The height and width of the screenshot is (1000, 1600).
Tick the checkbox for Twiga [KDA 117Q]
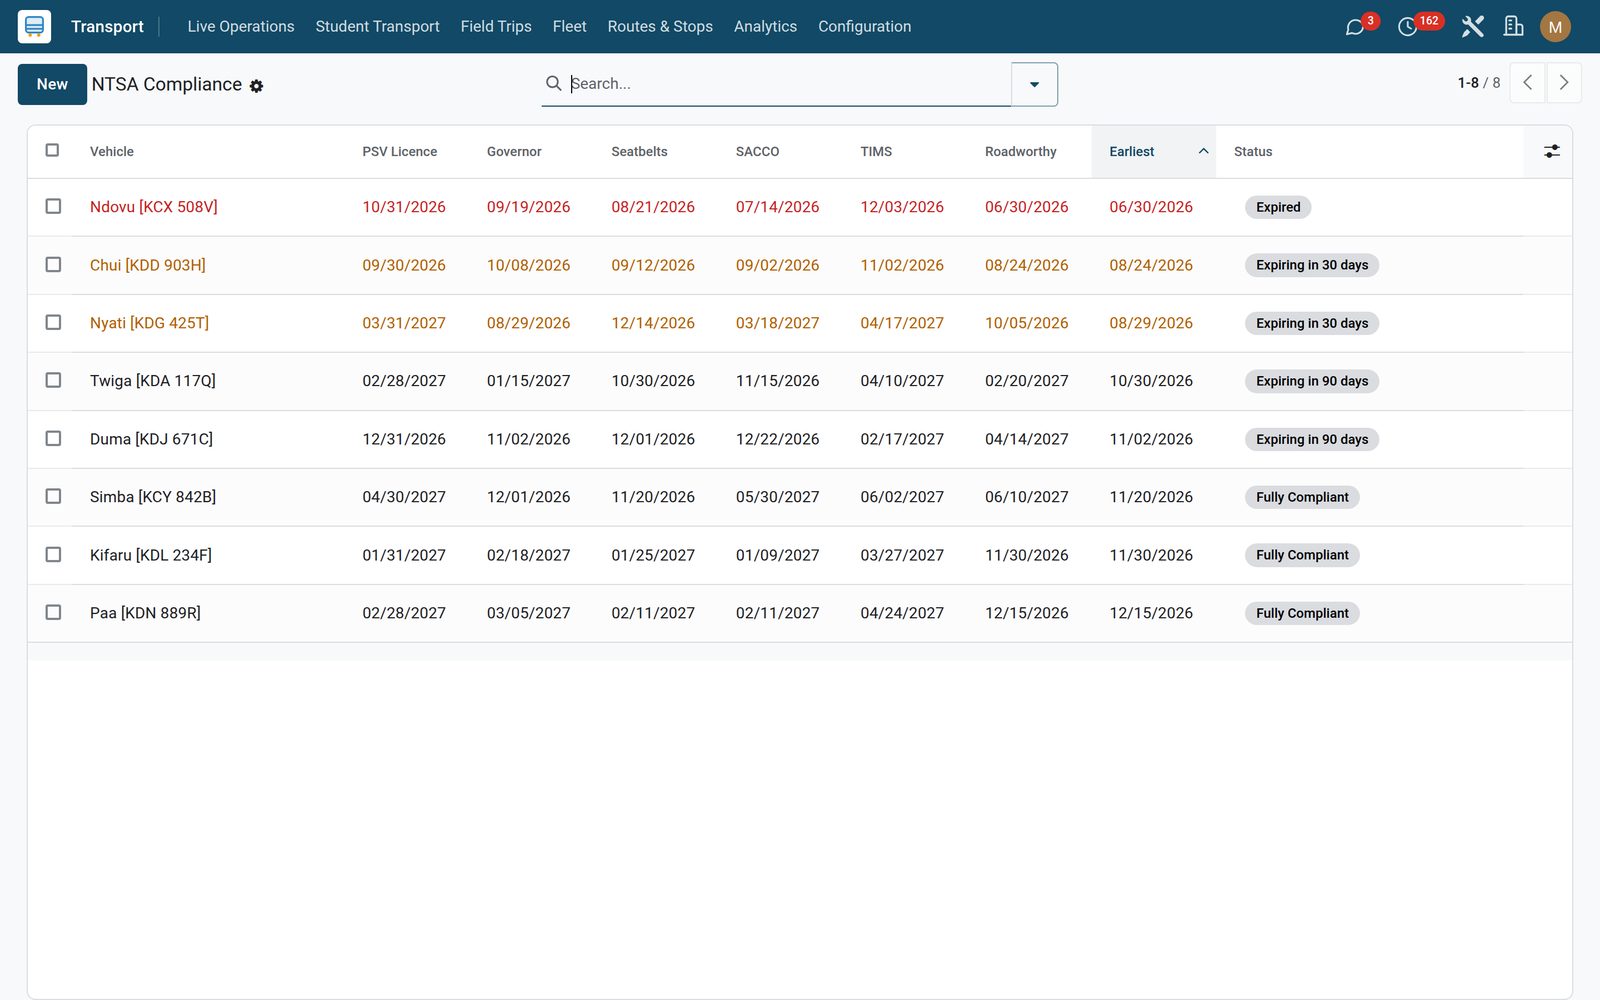tap(53, 380)
